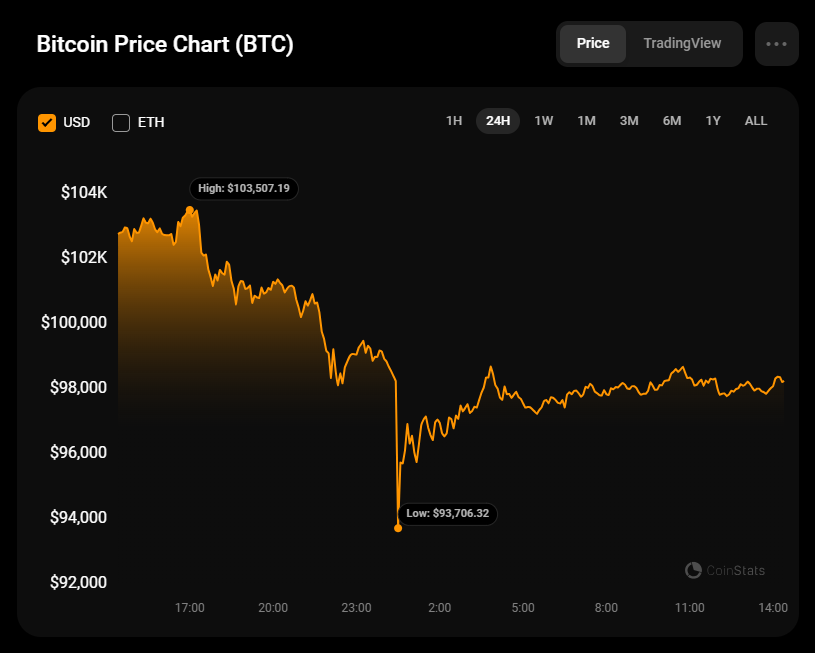Screen dimensions: 815x653
Task: Click the Low price marker dot
Action: coord(398,528)
